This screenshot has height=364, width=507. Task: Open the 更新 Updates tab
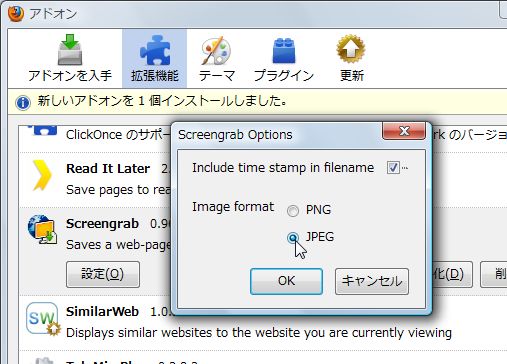pyautogui.click(x=351, y=59)
